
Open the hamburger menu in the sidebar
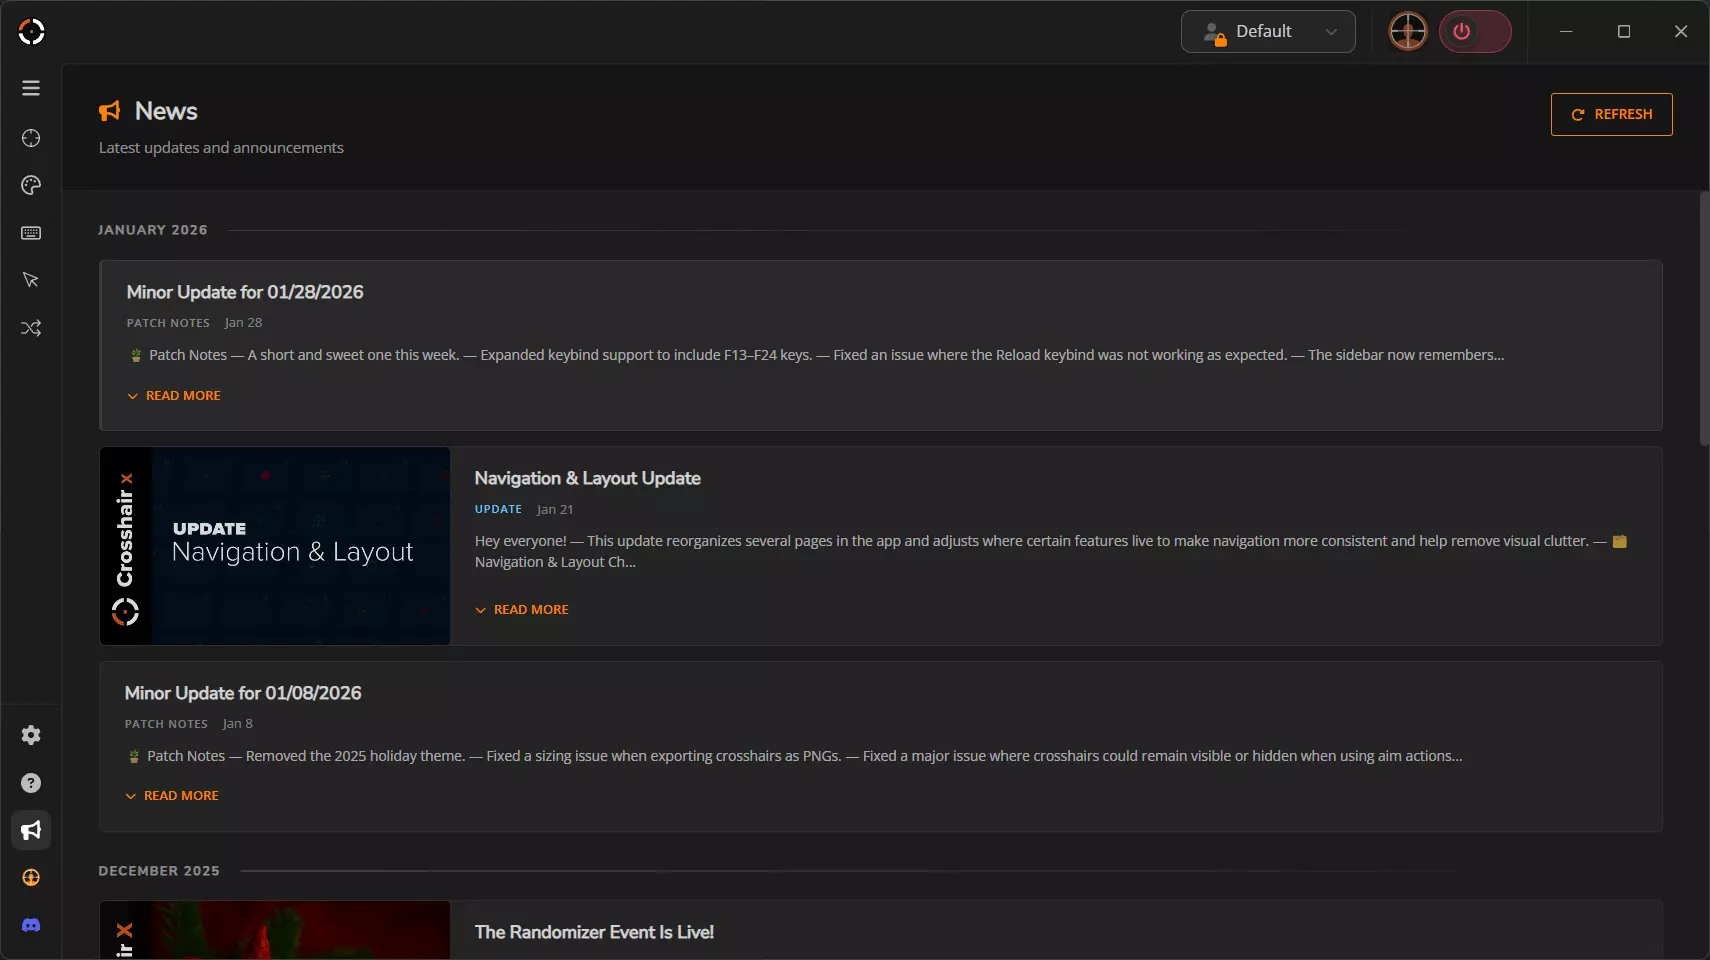click(x=31, y=88)
